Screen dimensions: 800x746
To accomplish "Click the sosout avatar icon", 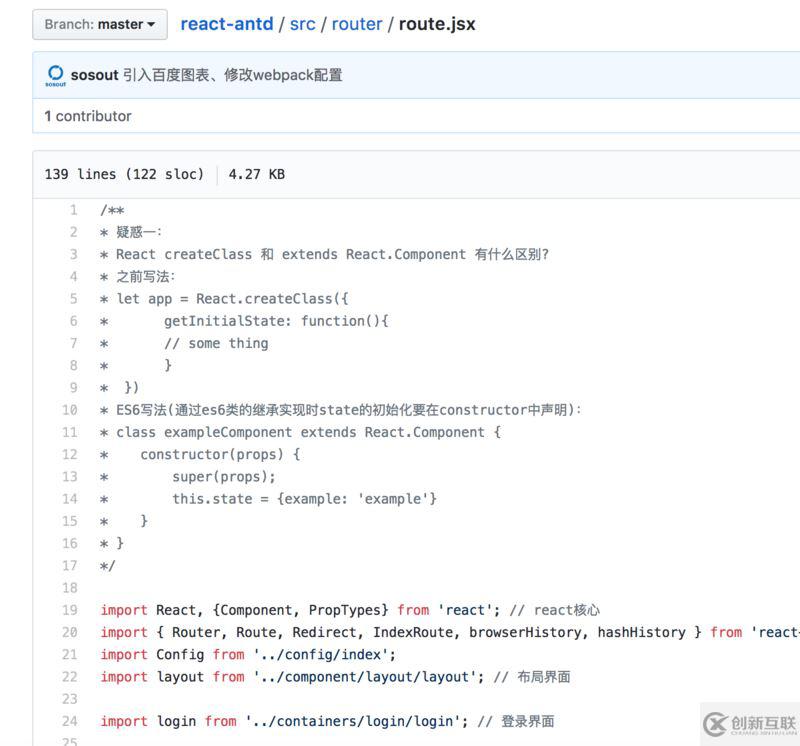I will point(56,76).
